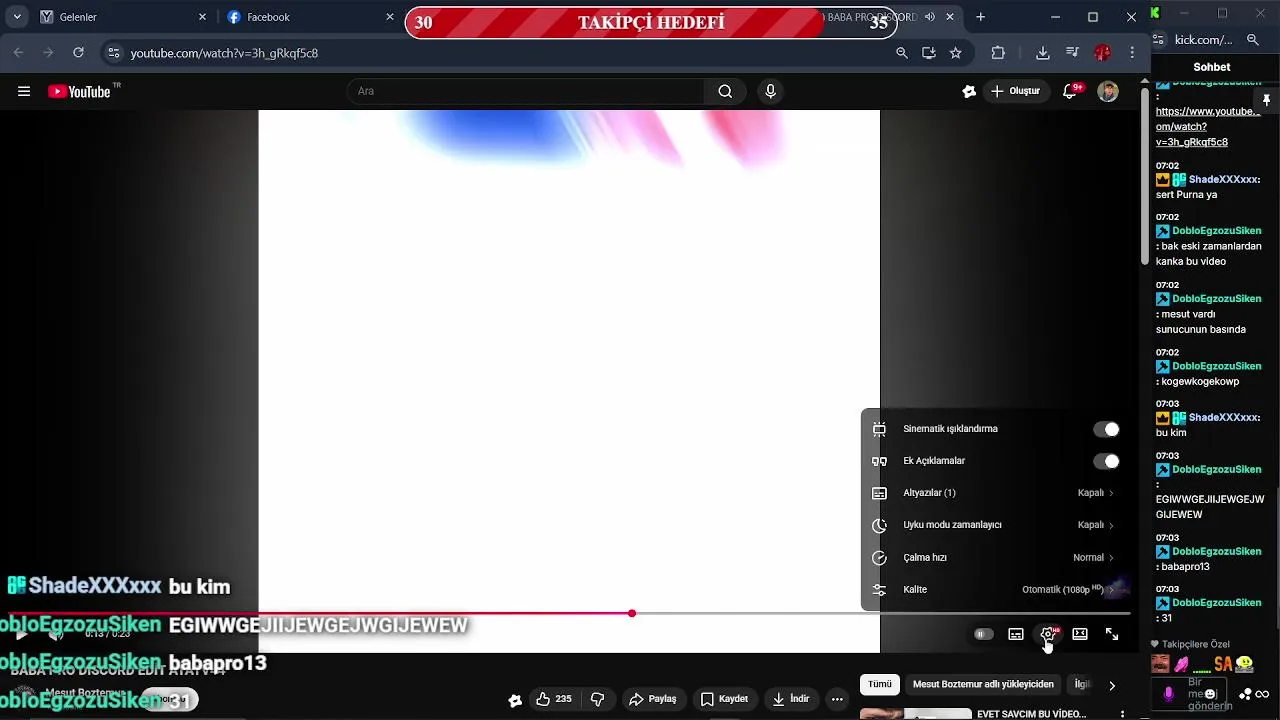
Task: Select the Tümü filter chip
Action: coord(880,684)
